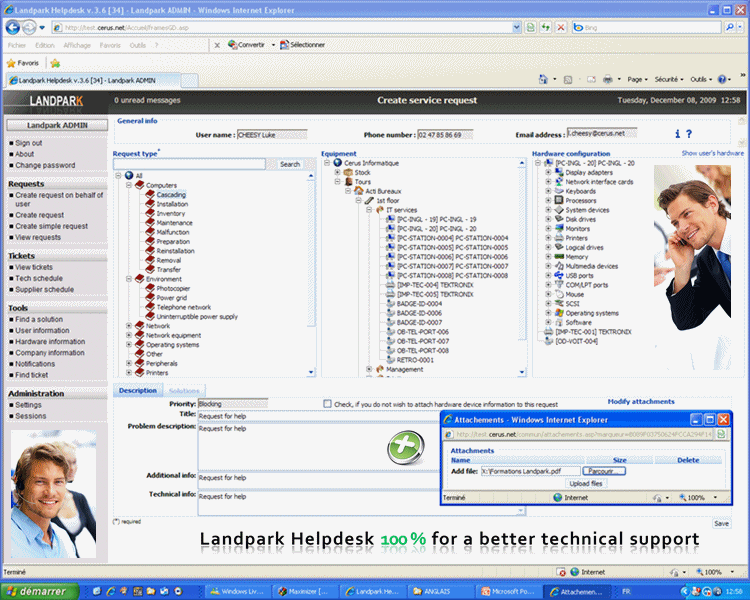Click the USB ports icon

[x=559, y=275]
